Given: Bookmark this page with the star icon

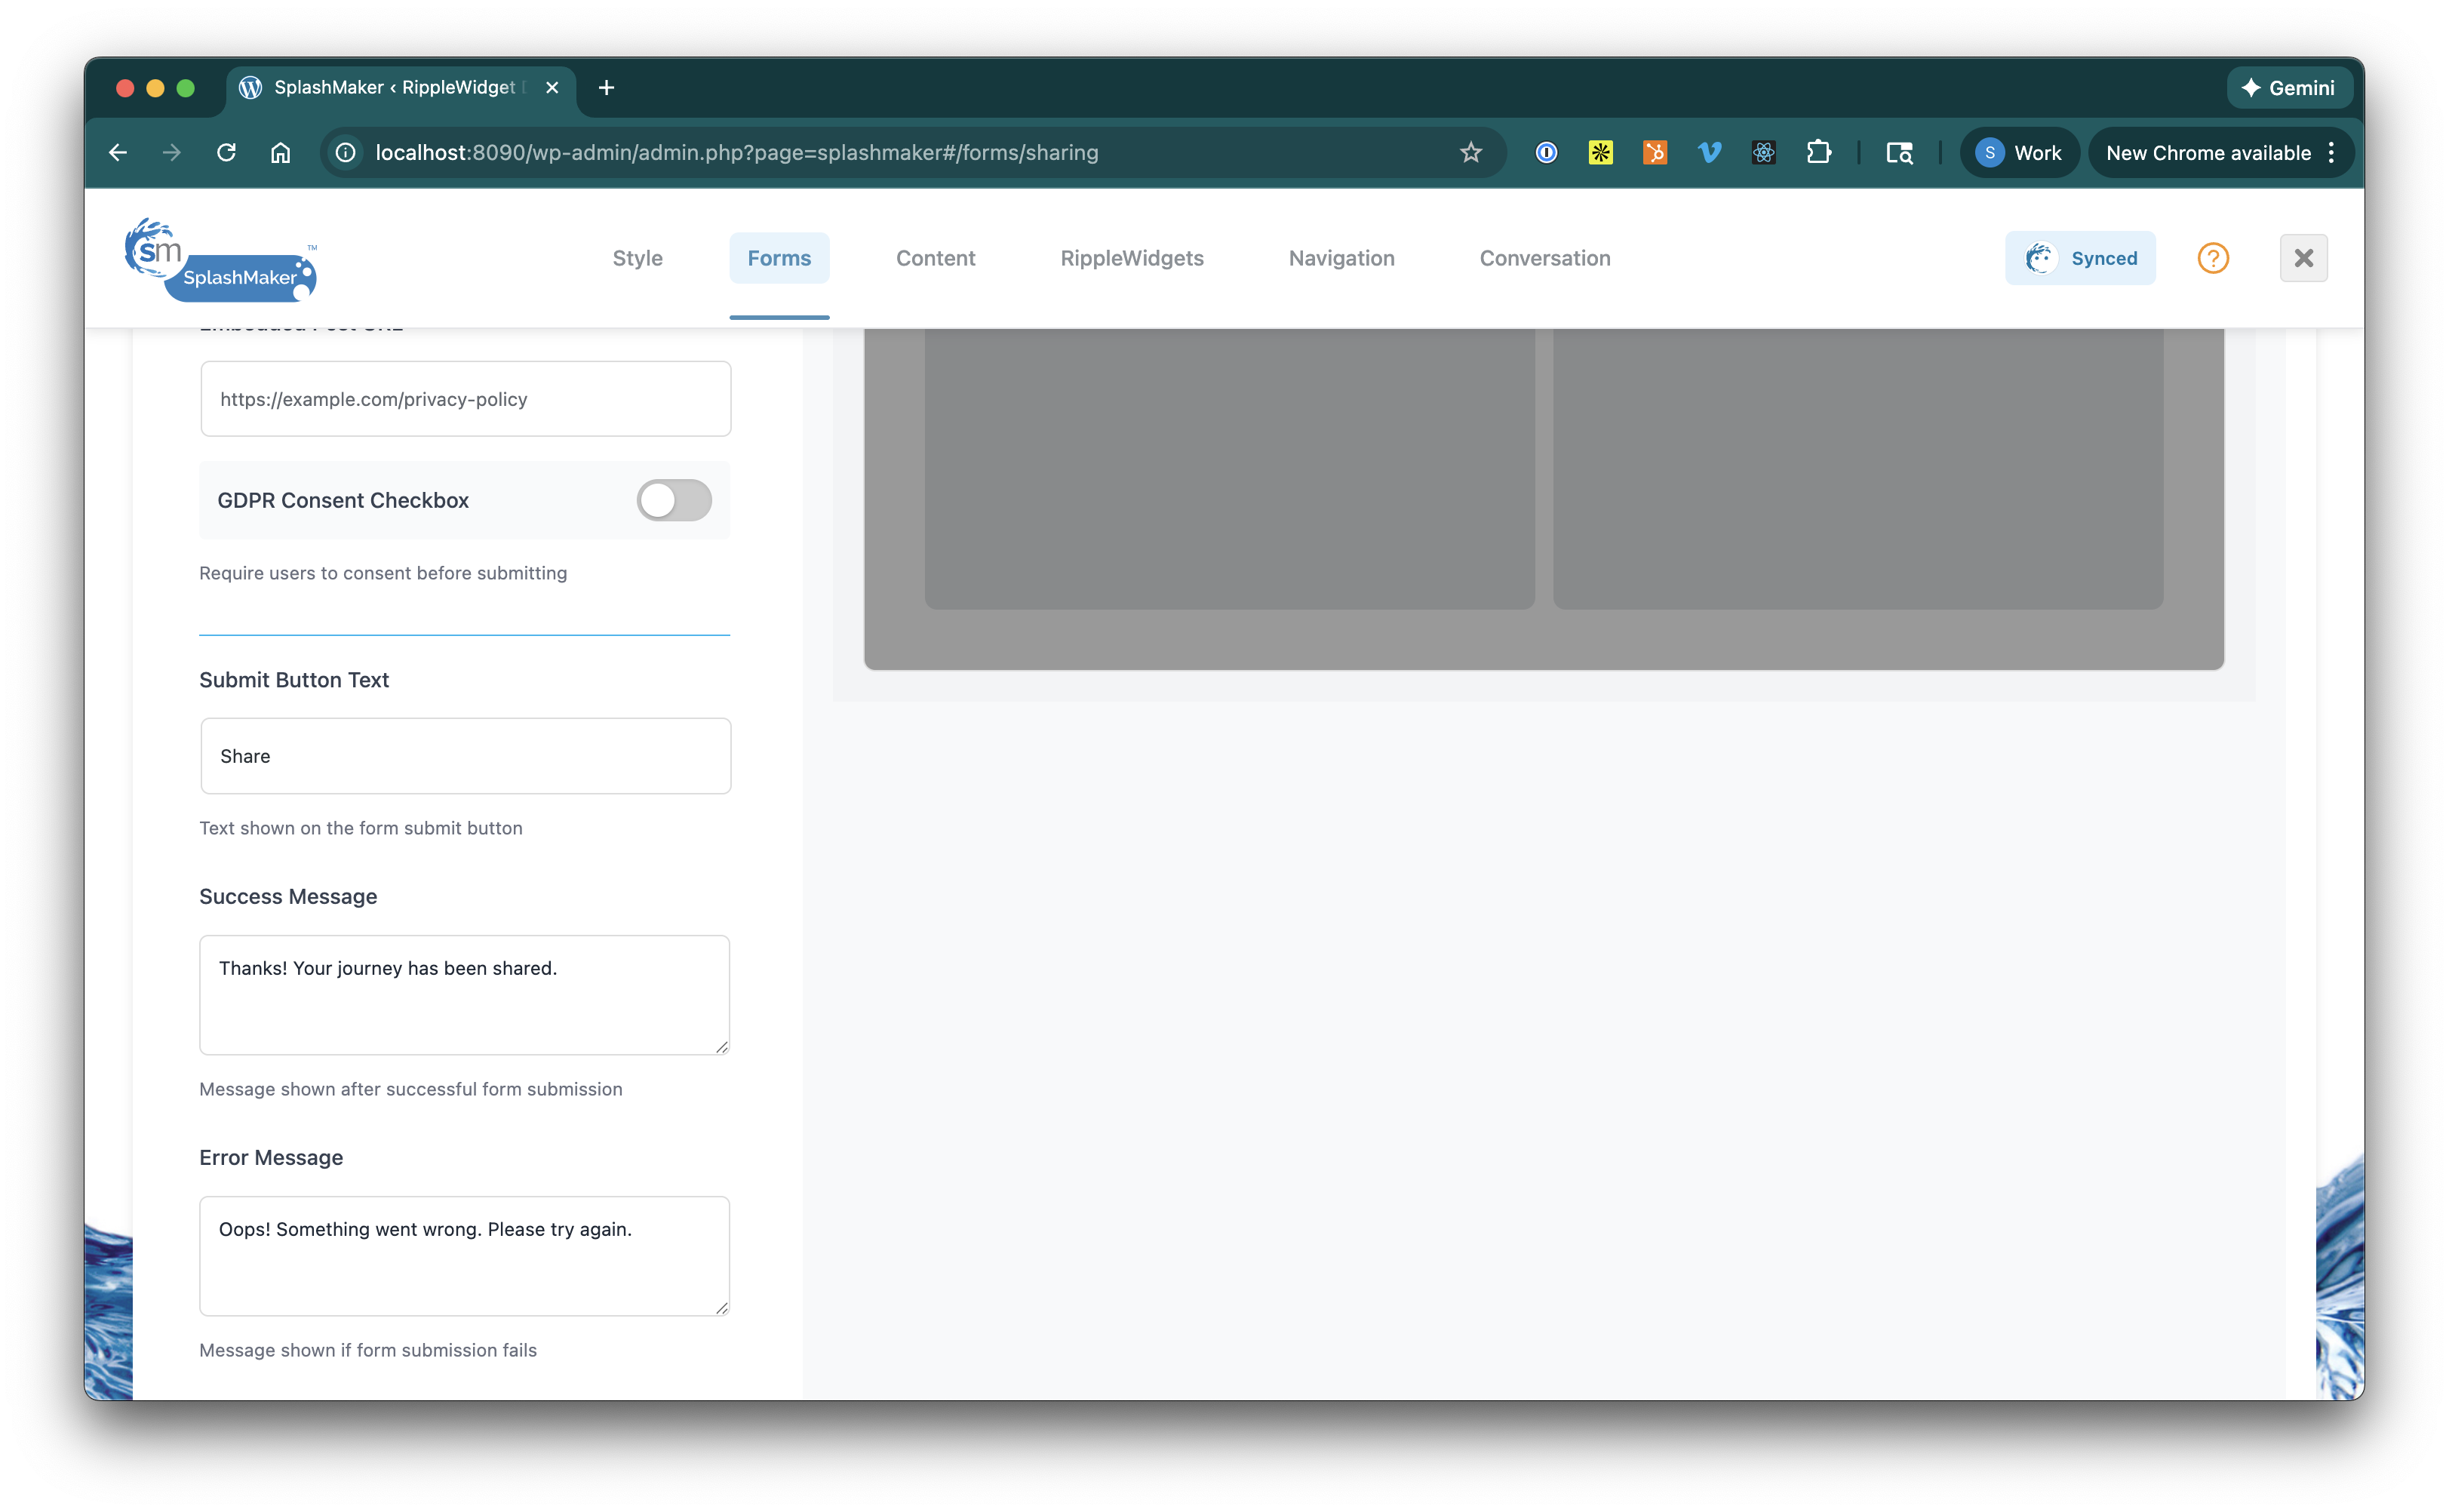Looking at the screenshot, I should pos(1470,152).
